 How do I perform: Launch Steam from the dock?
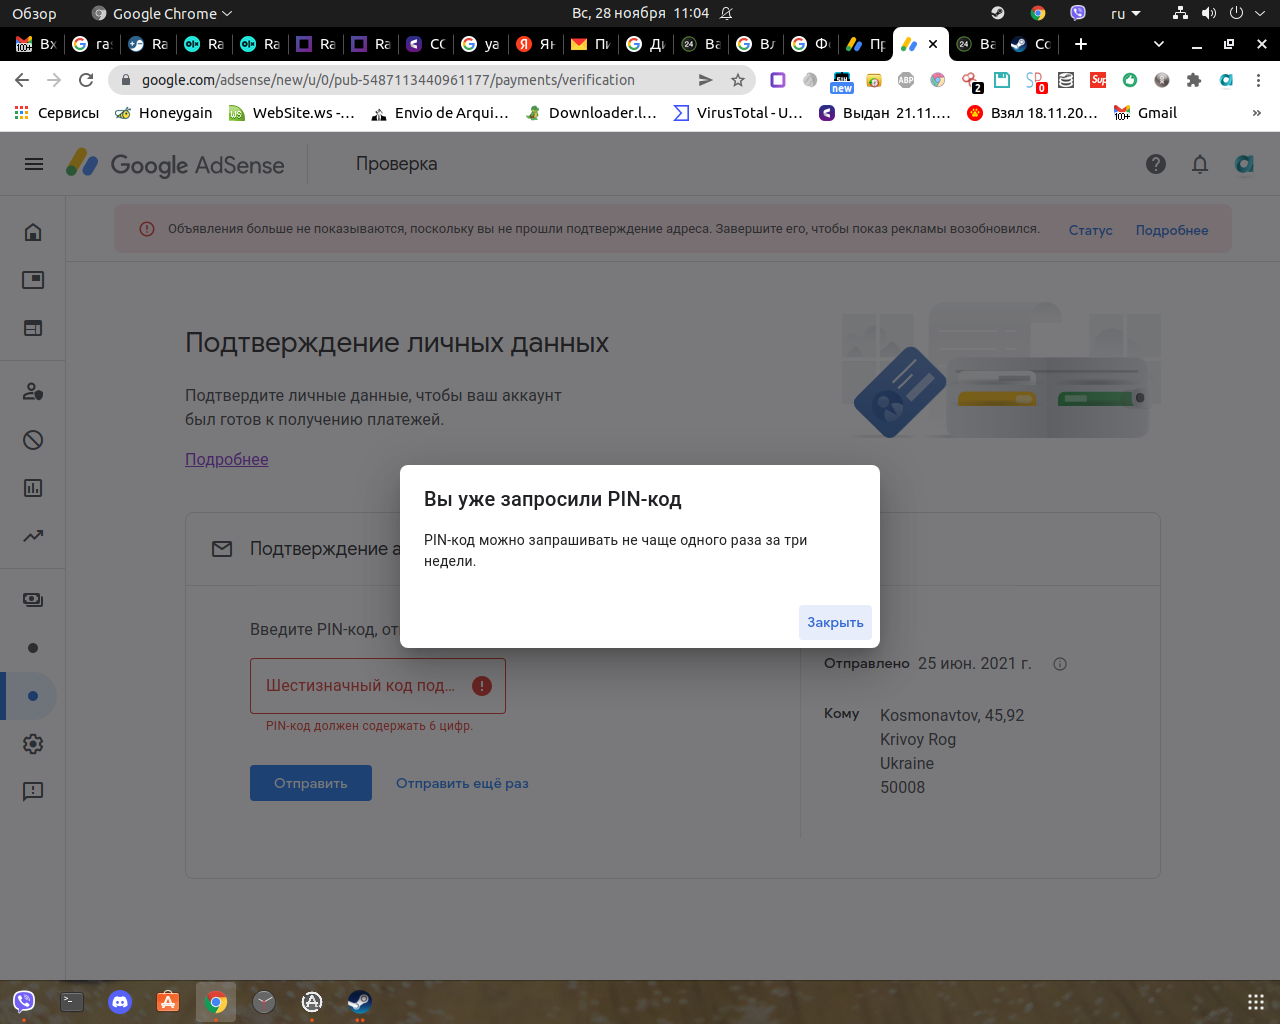(x=360, y=1001)
